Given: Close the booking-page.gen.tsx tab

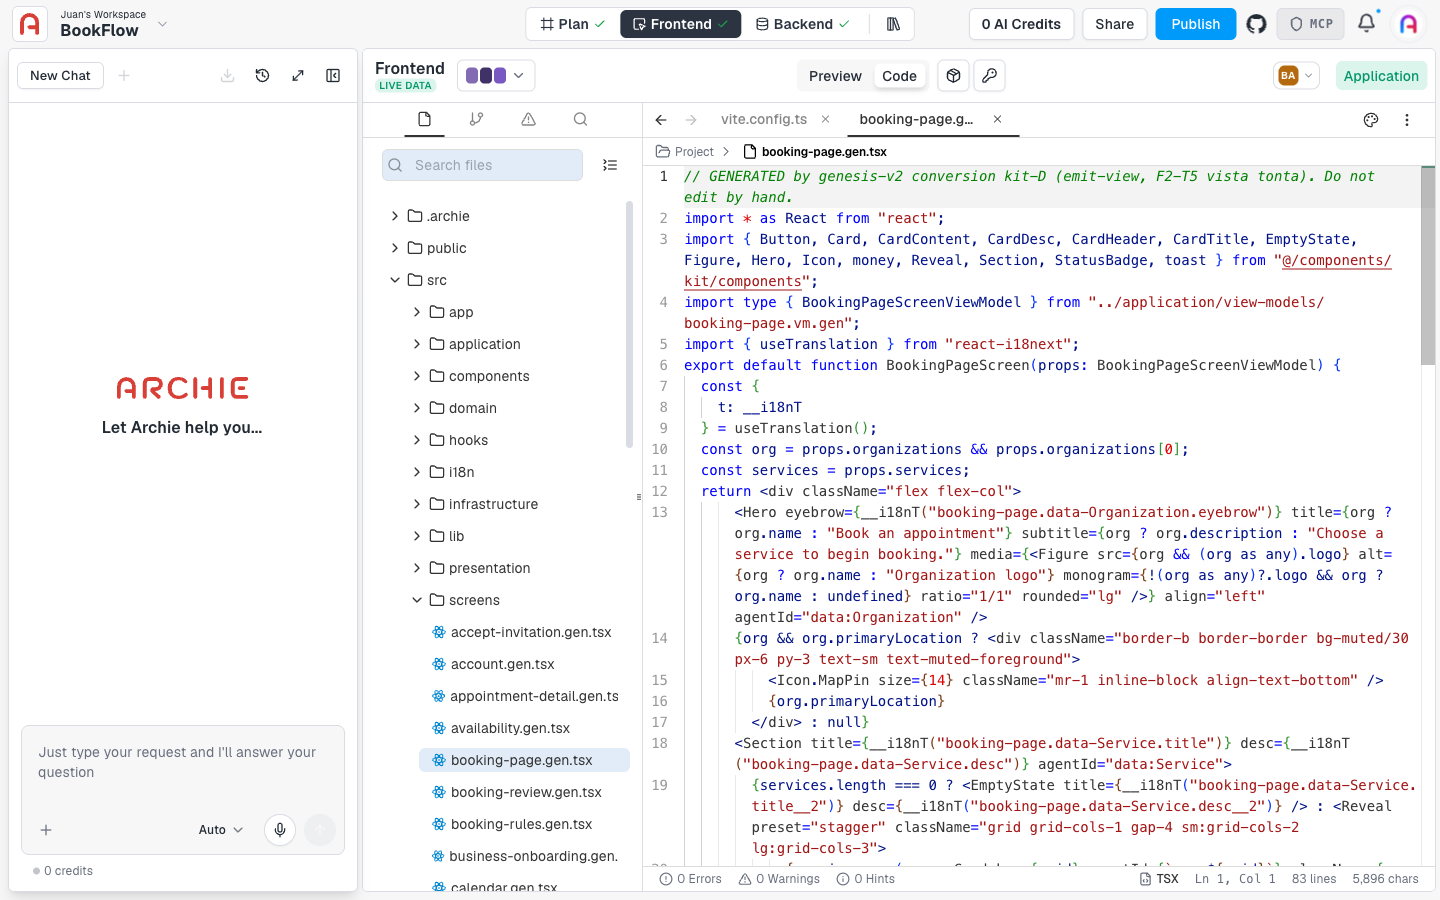Looking at the screenshot, I should 997,119.
